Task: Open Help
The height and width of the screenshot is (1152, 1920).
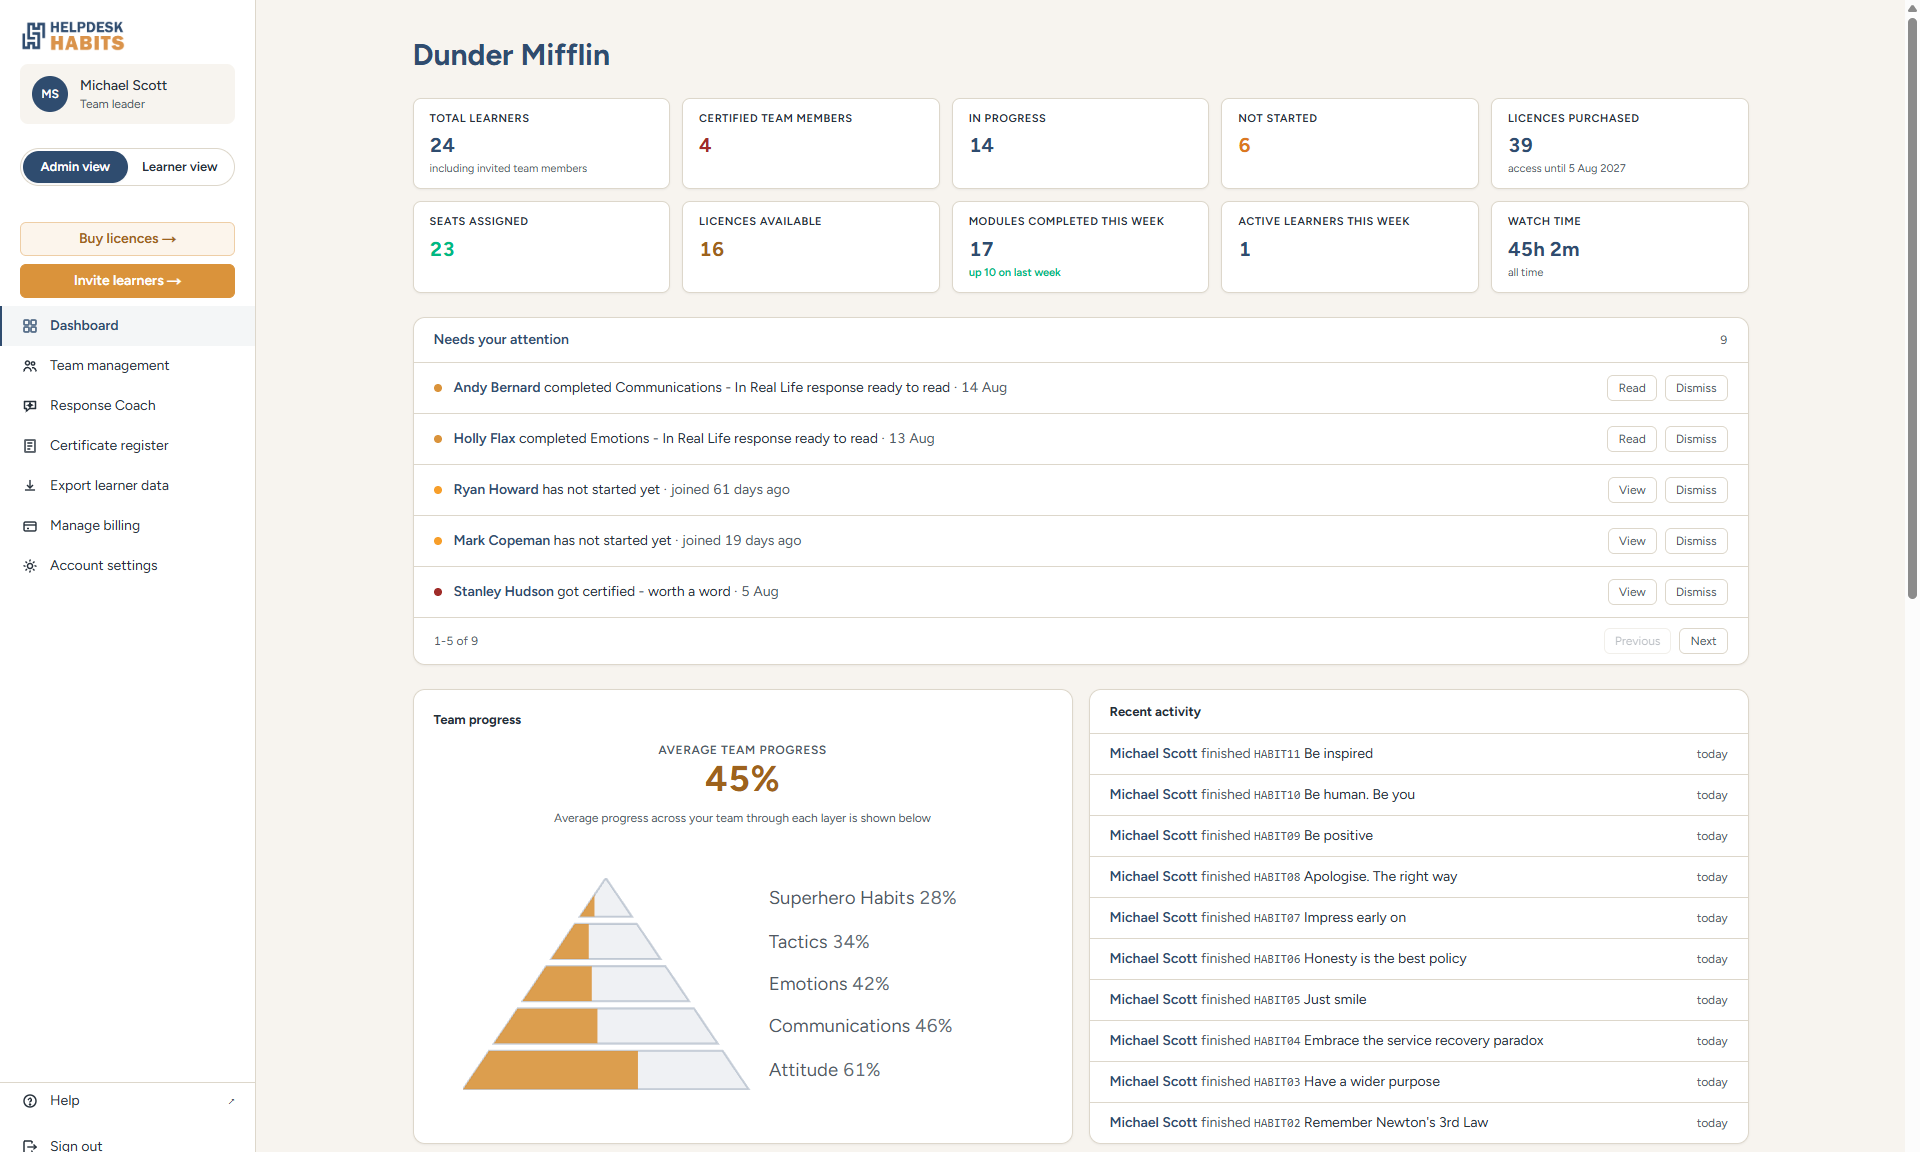Action: 127,1101
